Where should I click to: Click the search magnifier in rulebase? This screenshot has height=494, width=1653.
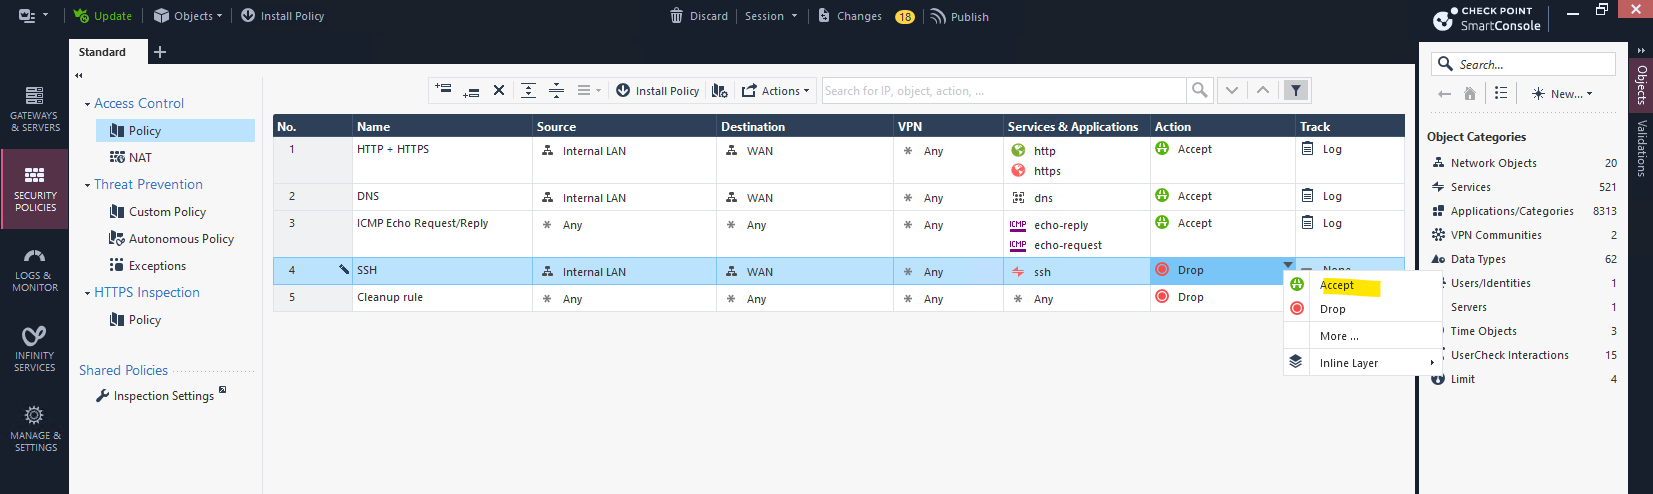1199,90
